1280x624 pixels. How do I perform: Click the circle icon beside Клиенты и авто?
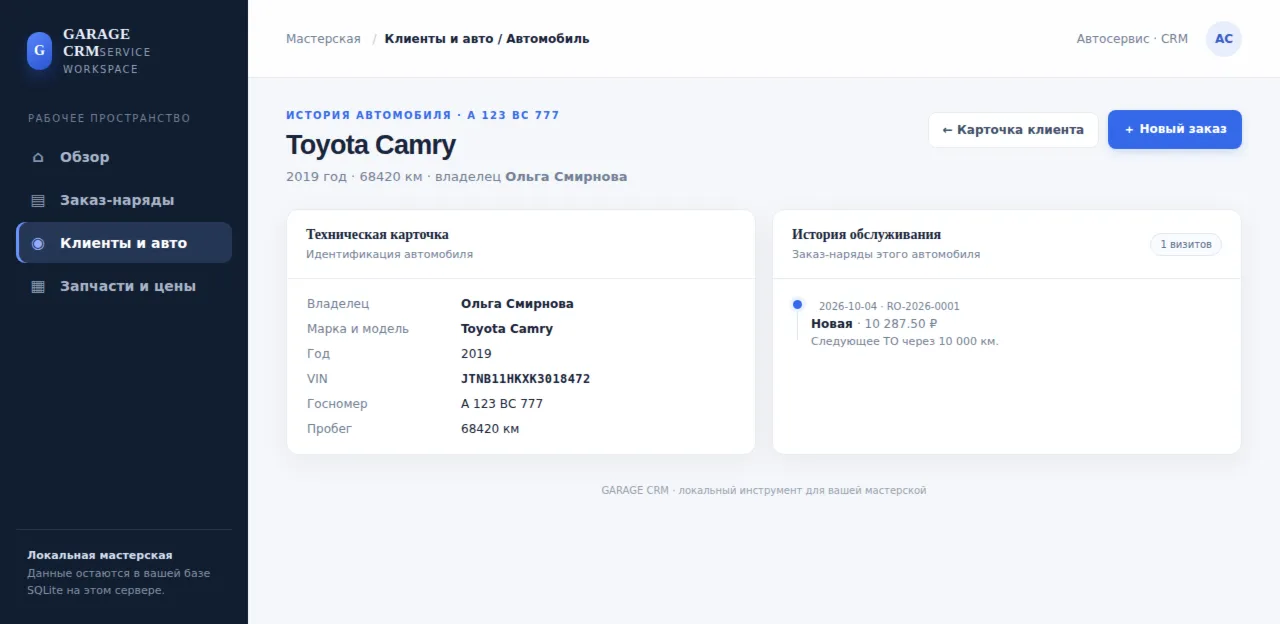[38, 243]
